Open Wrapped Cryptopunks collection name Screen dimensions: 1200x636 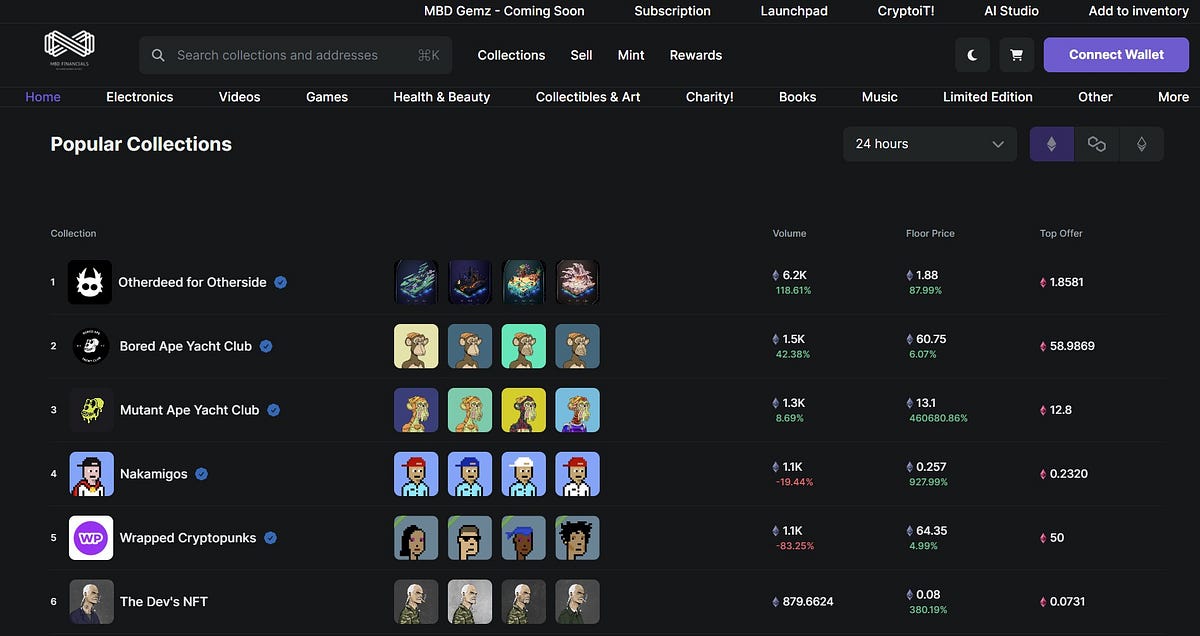(x=188, y=538)
